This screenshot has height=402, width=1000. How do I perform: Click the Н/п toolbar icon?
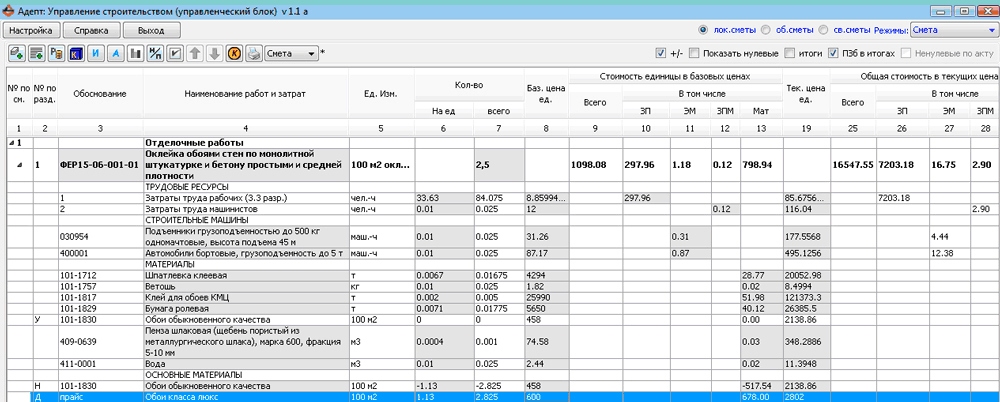[x=155, y=53]
